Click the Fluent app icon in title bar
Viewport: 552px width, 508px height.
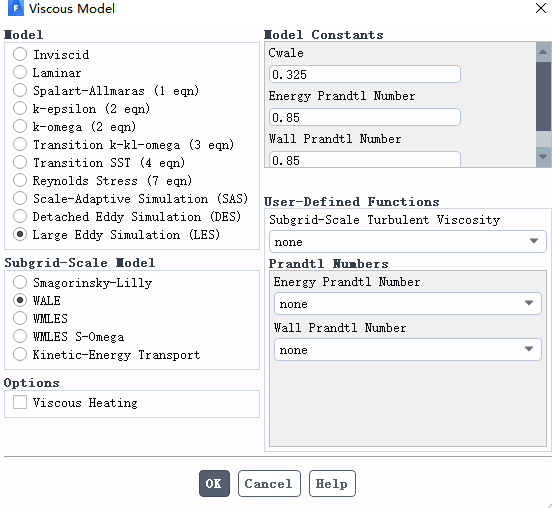click(x=15, y=8)
